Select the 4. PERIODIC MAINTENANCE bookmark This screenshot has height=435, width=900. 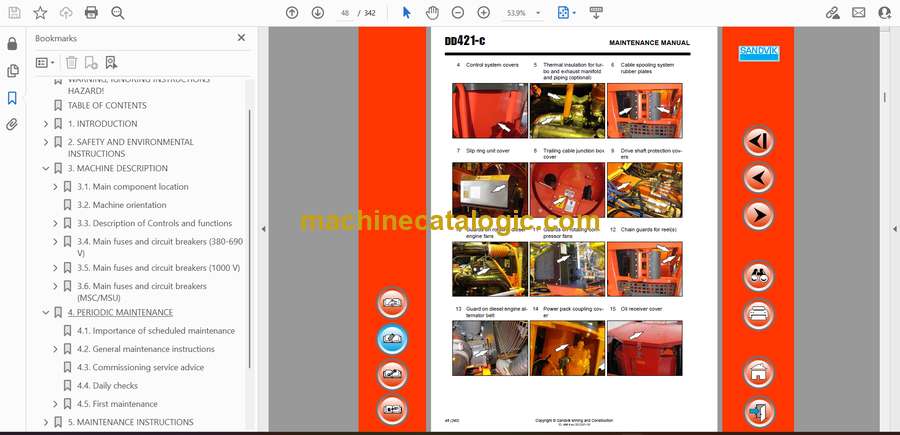point(120,313)
